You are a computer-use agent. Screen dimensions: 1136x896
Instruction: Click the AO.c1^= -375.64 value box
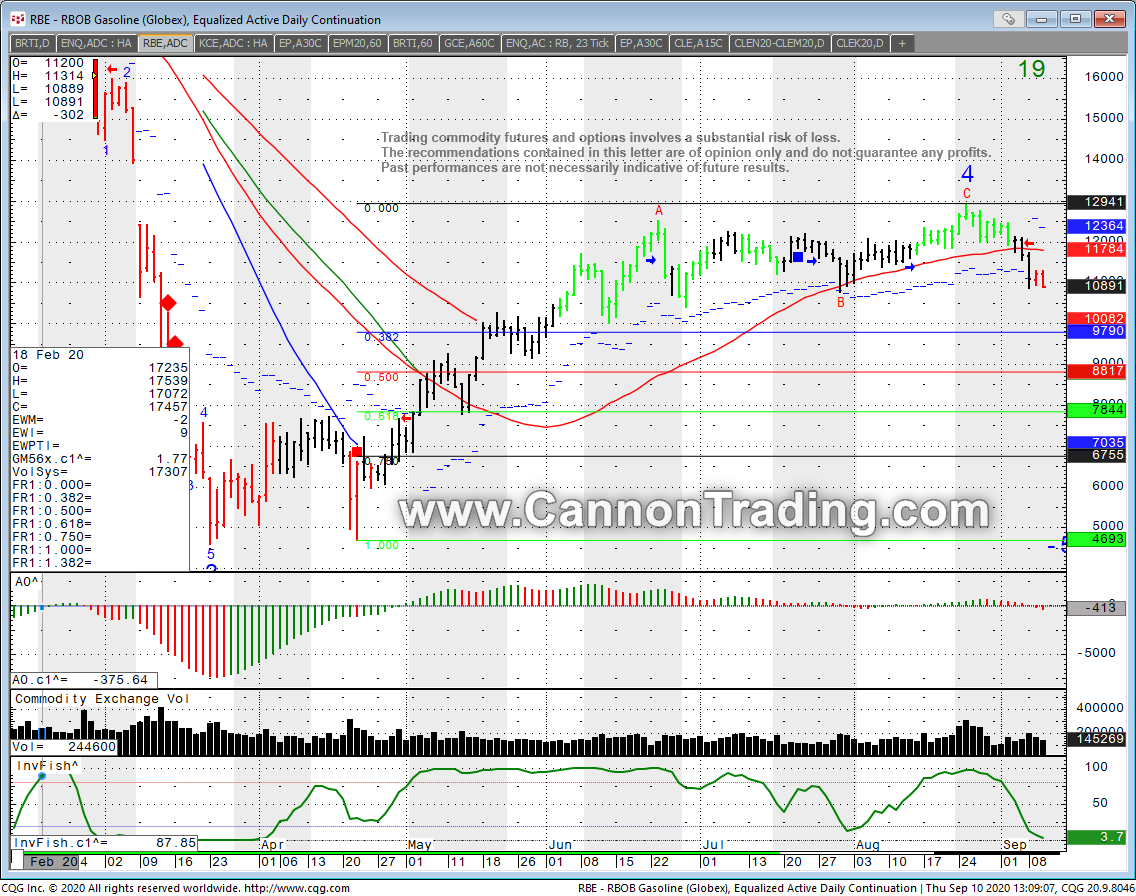coord(83,680)
